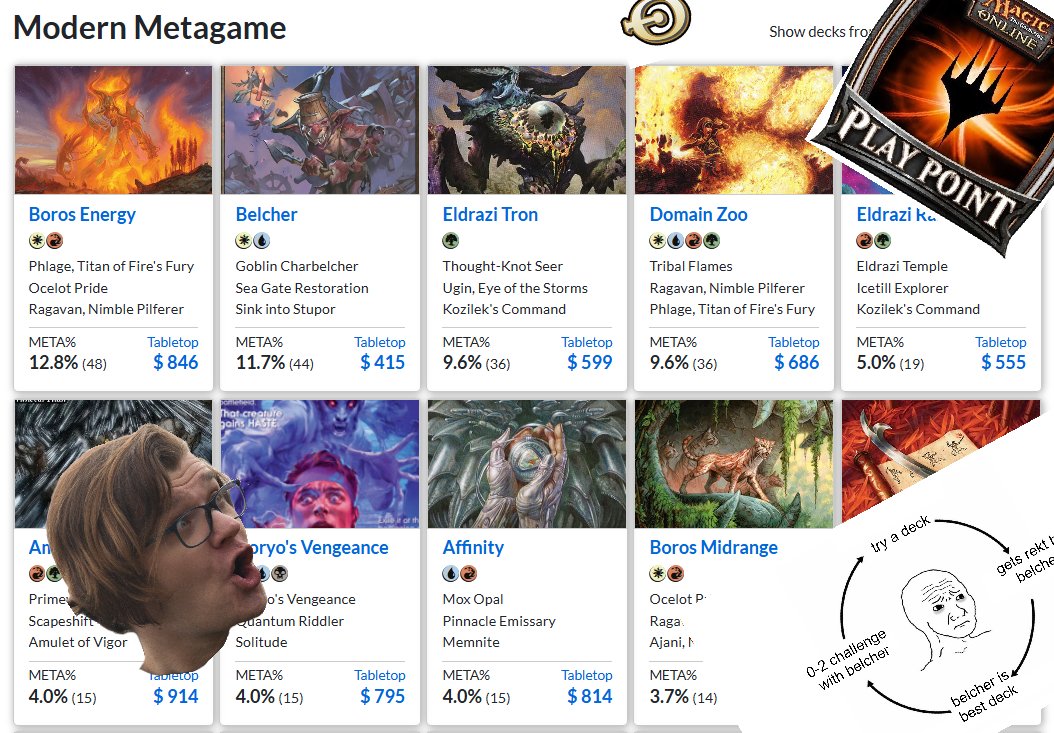Click the green mana icon under Eldrazi Tron
This screenshot has width=1054, height=733.
pyautogui.click(x=450, y=240)
